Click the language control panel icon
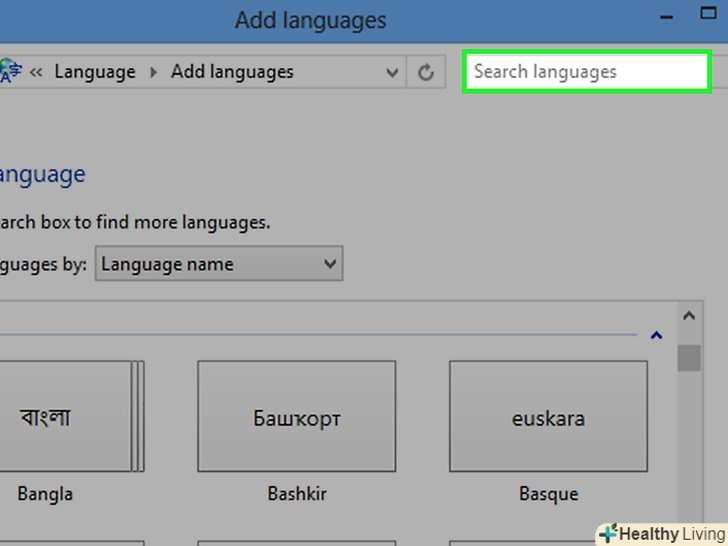The image size is (728, 546). [x=10, y=71]
